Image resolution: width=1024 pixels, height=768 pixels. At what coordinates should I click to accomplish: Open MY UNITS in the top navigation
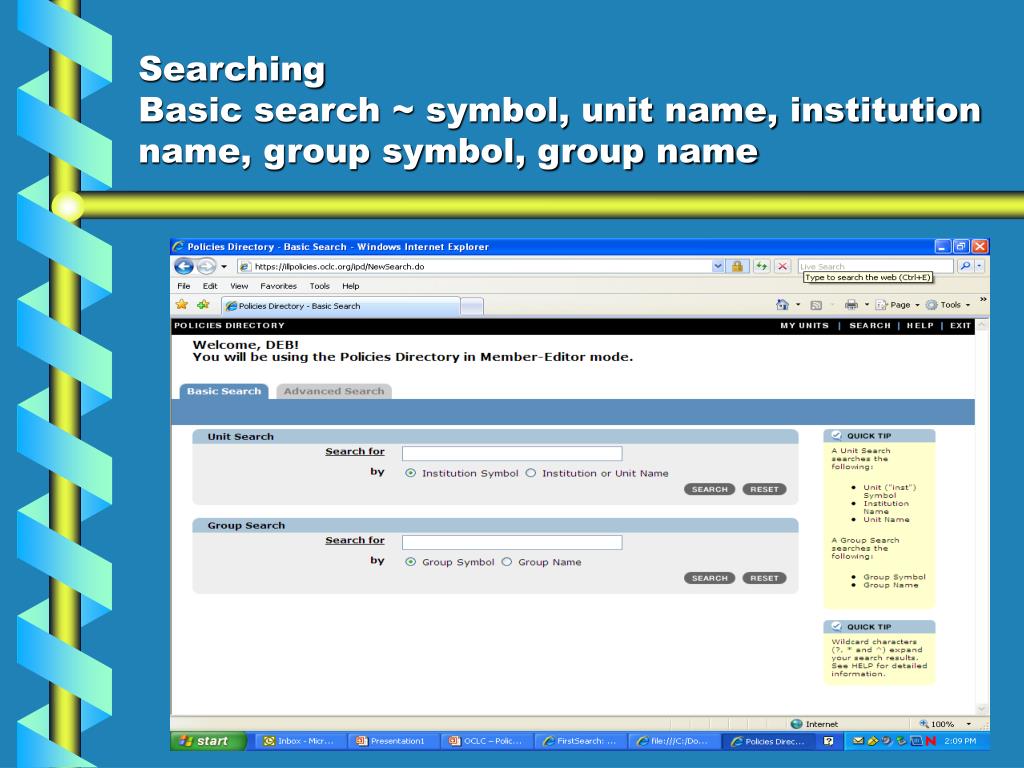click(x=805, y=325)
